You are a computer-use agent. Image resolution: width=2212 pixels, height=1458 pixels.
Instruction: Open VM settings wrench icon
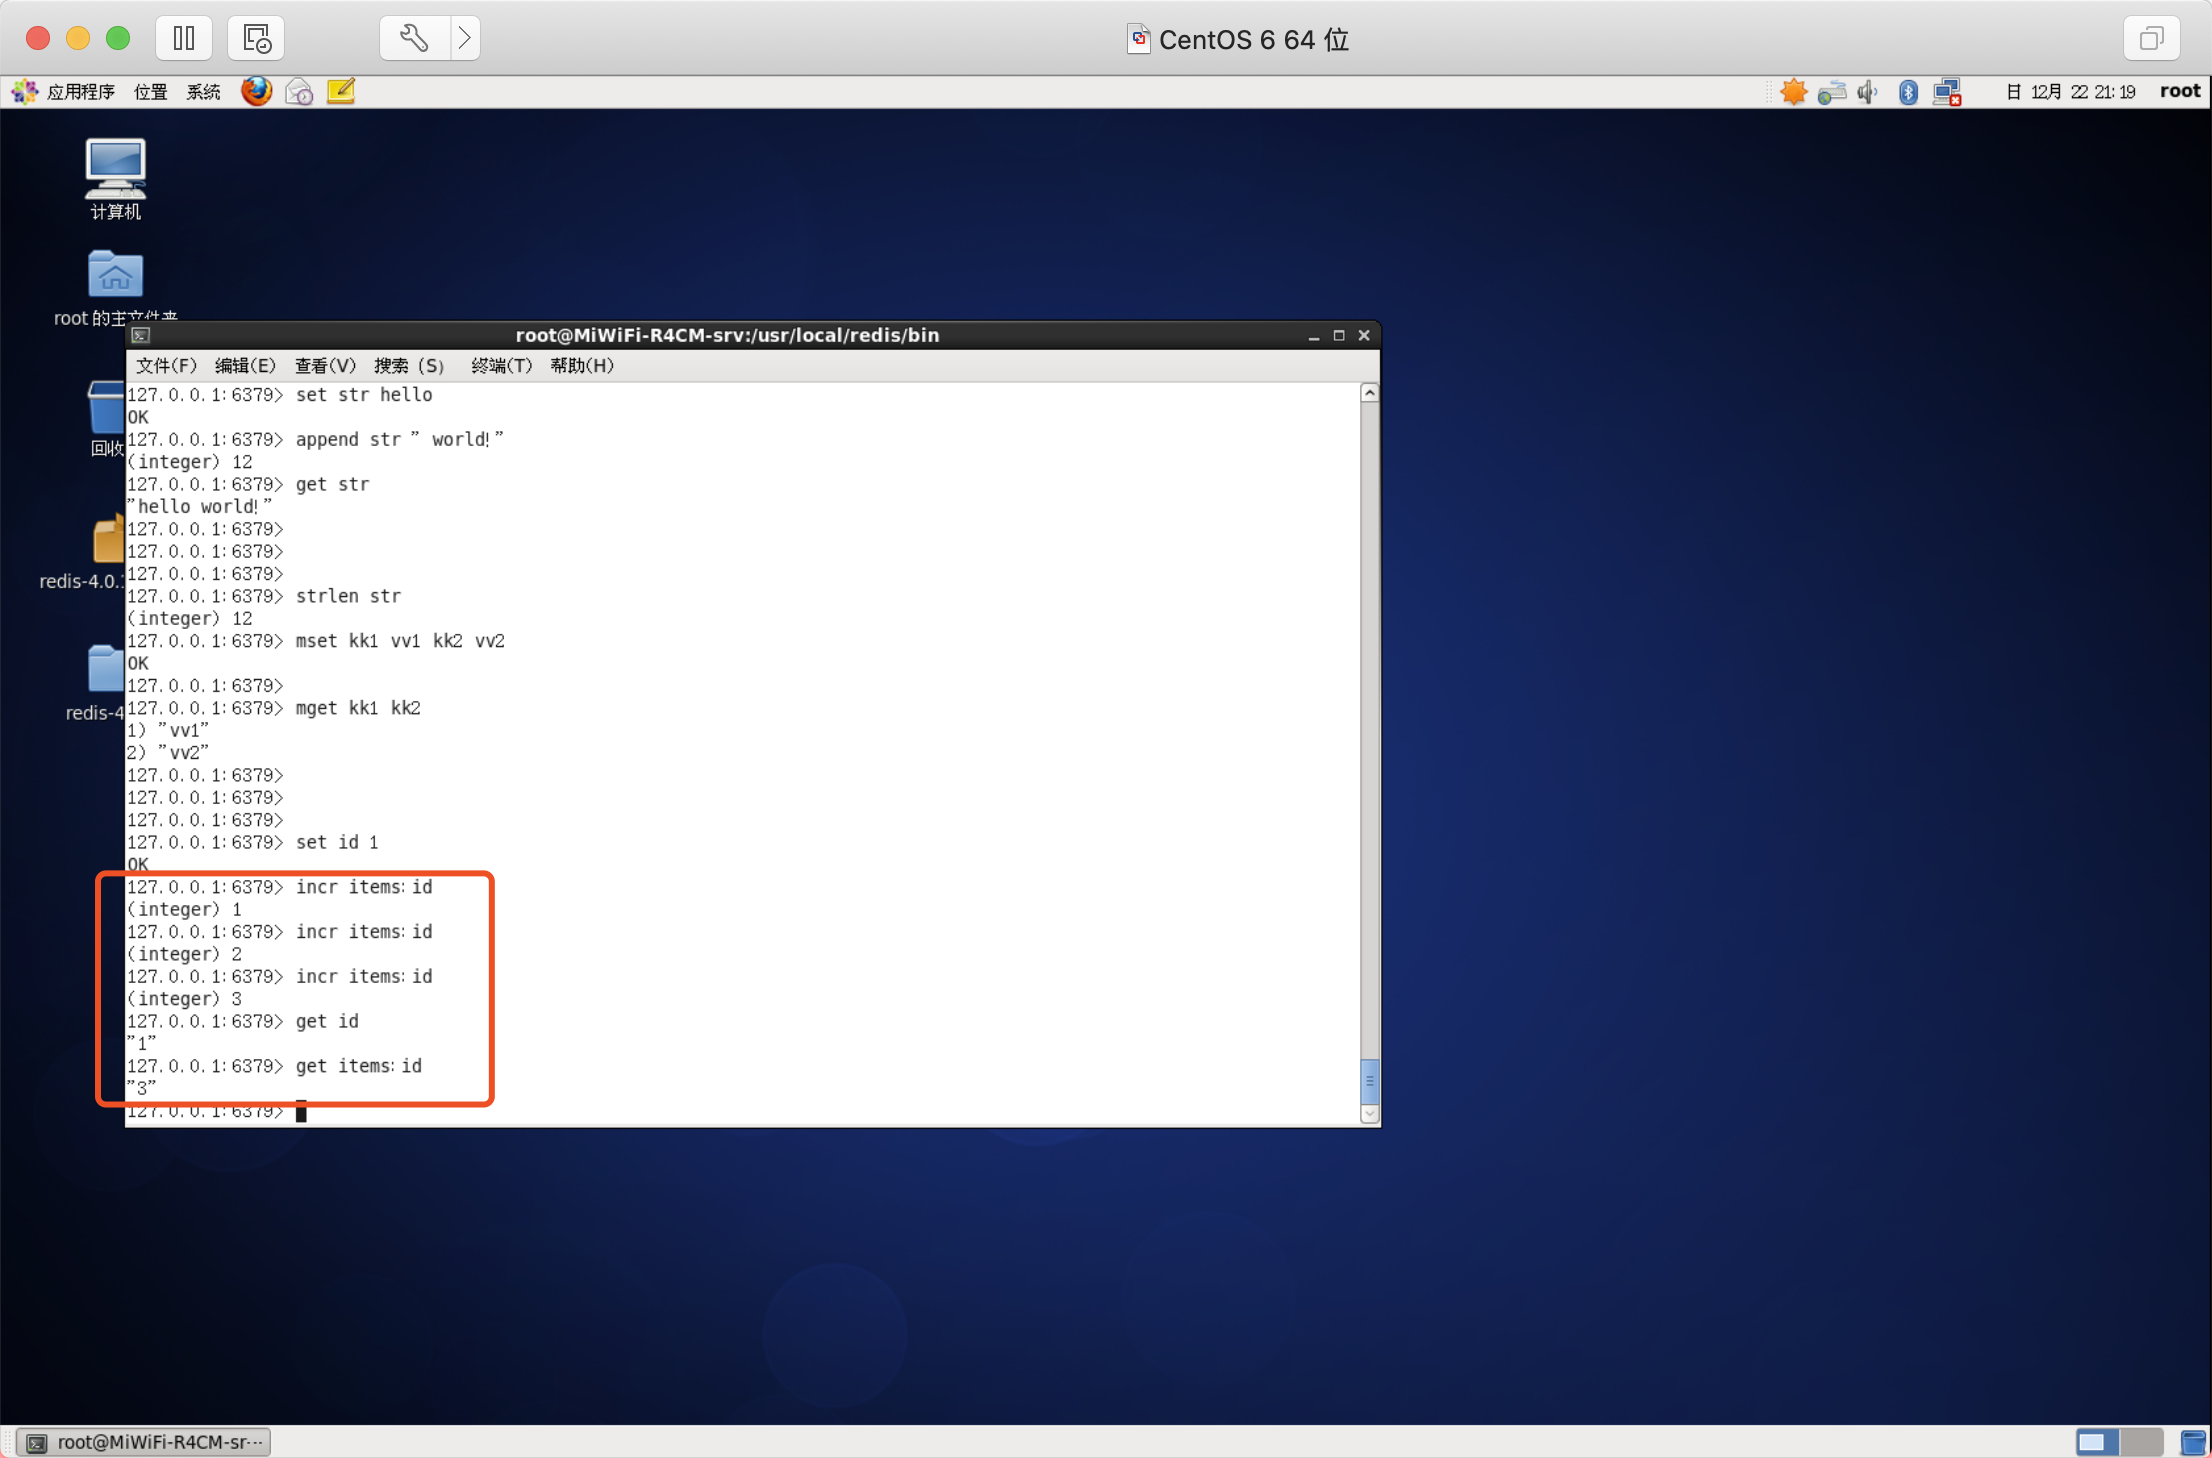(414, 38)
